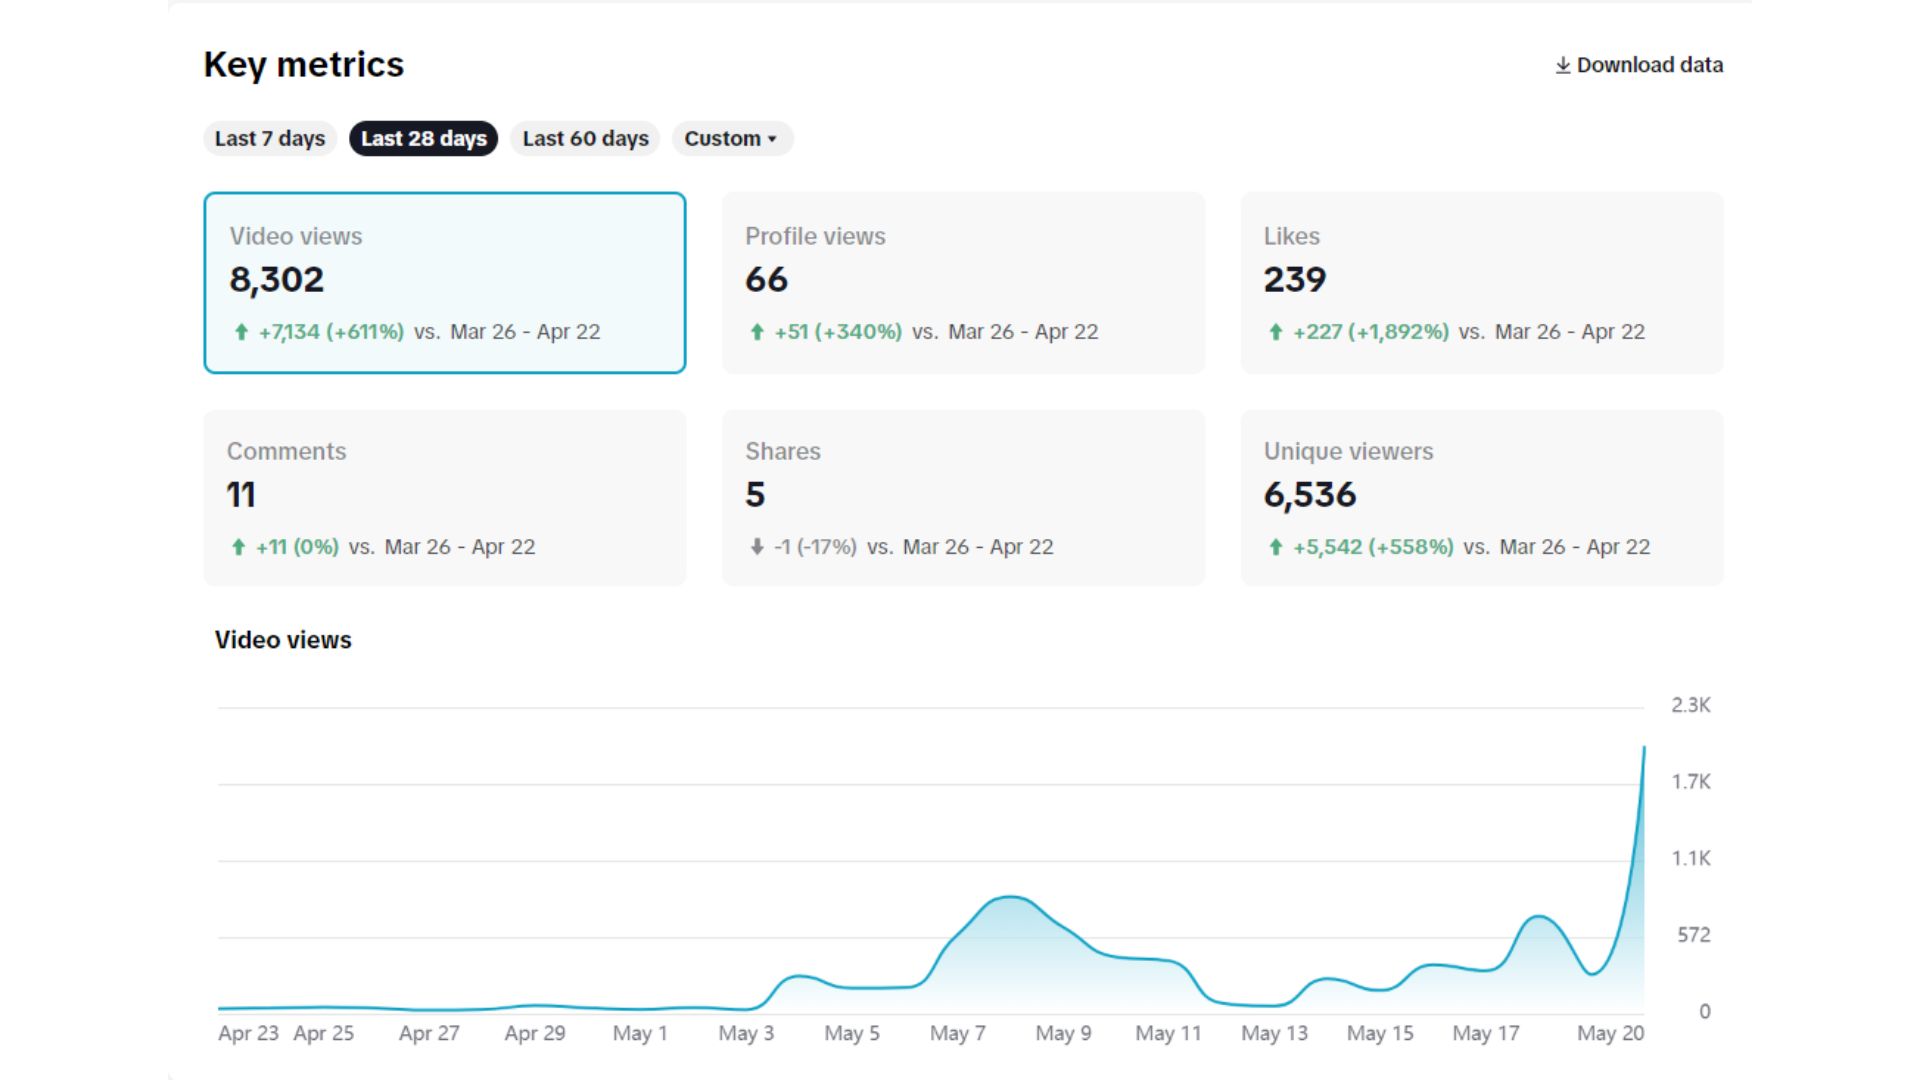Select the Profile views metric card
1920x1080 pixels.
pyautogui.click(x=963, y=283)
